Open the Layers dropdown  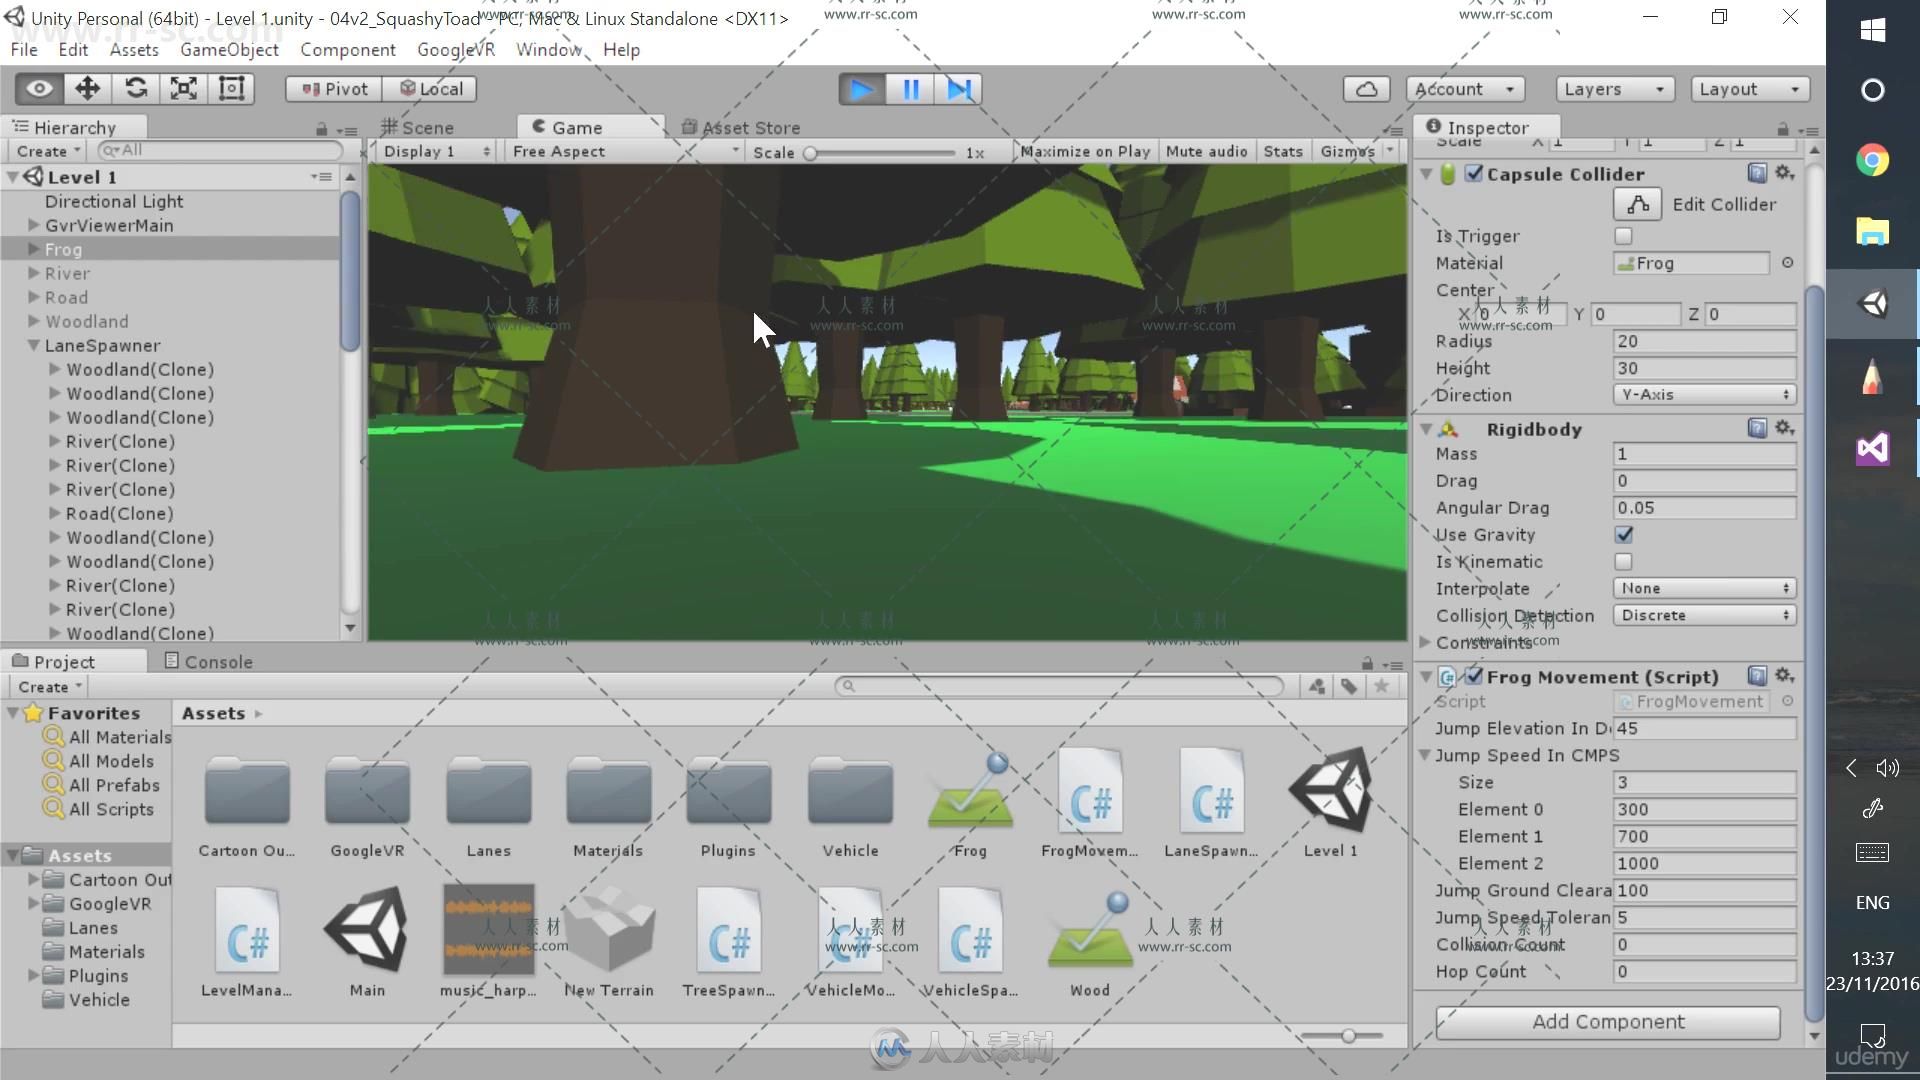1613,89
